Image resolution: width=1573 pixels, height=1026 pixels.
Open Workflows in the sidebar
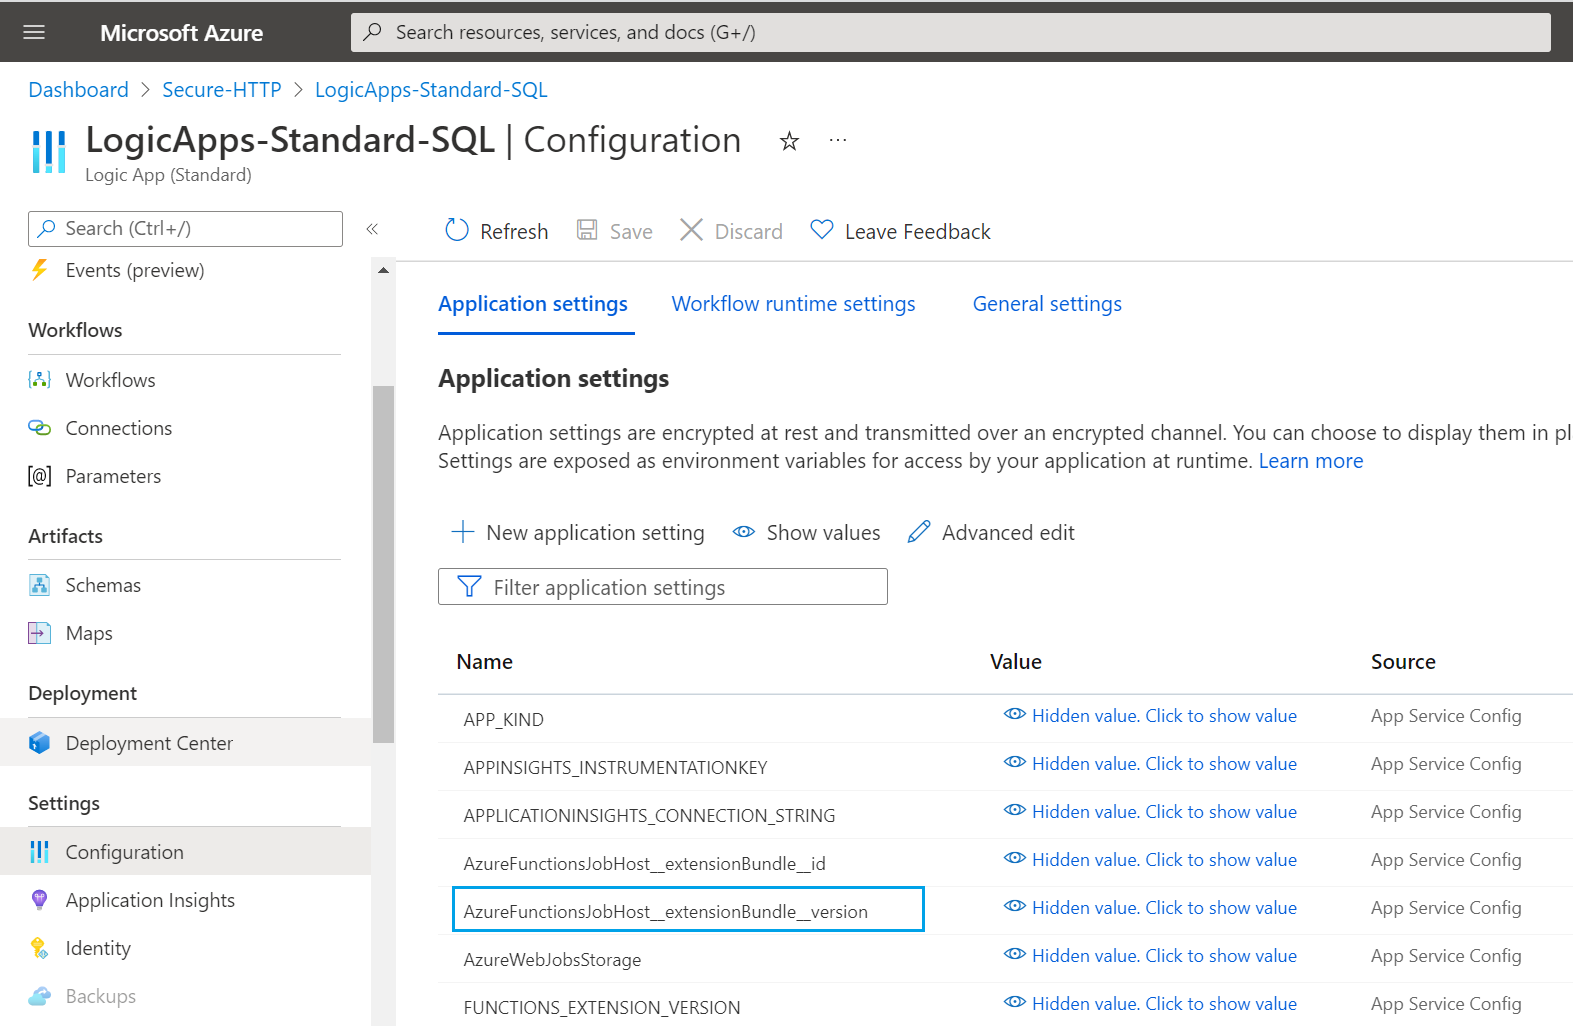coord(110,380)
